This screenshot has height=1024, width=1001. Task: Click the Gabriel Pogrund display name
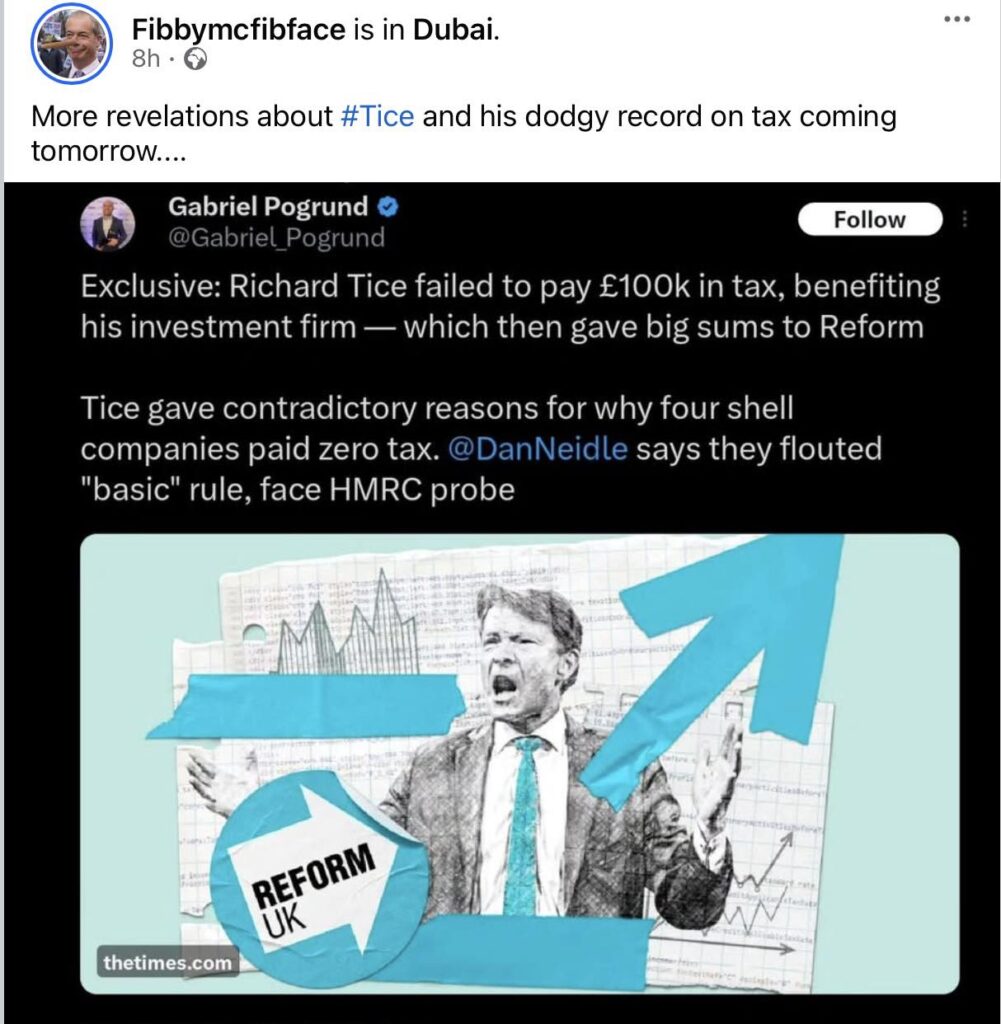click(x=268, y=206)
